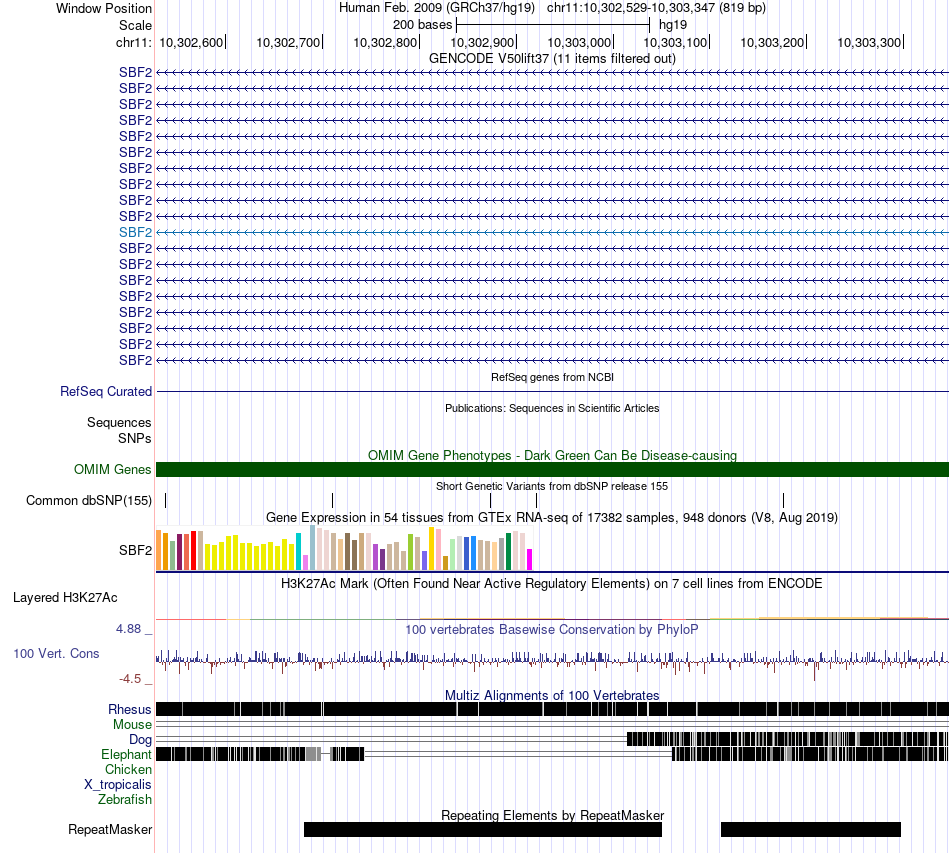Open the OMIM Gene Phenotypes track title

tap(552, 455)
